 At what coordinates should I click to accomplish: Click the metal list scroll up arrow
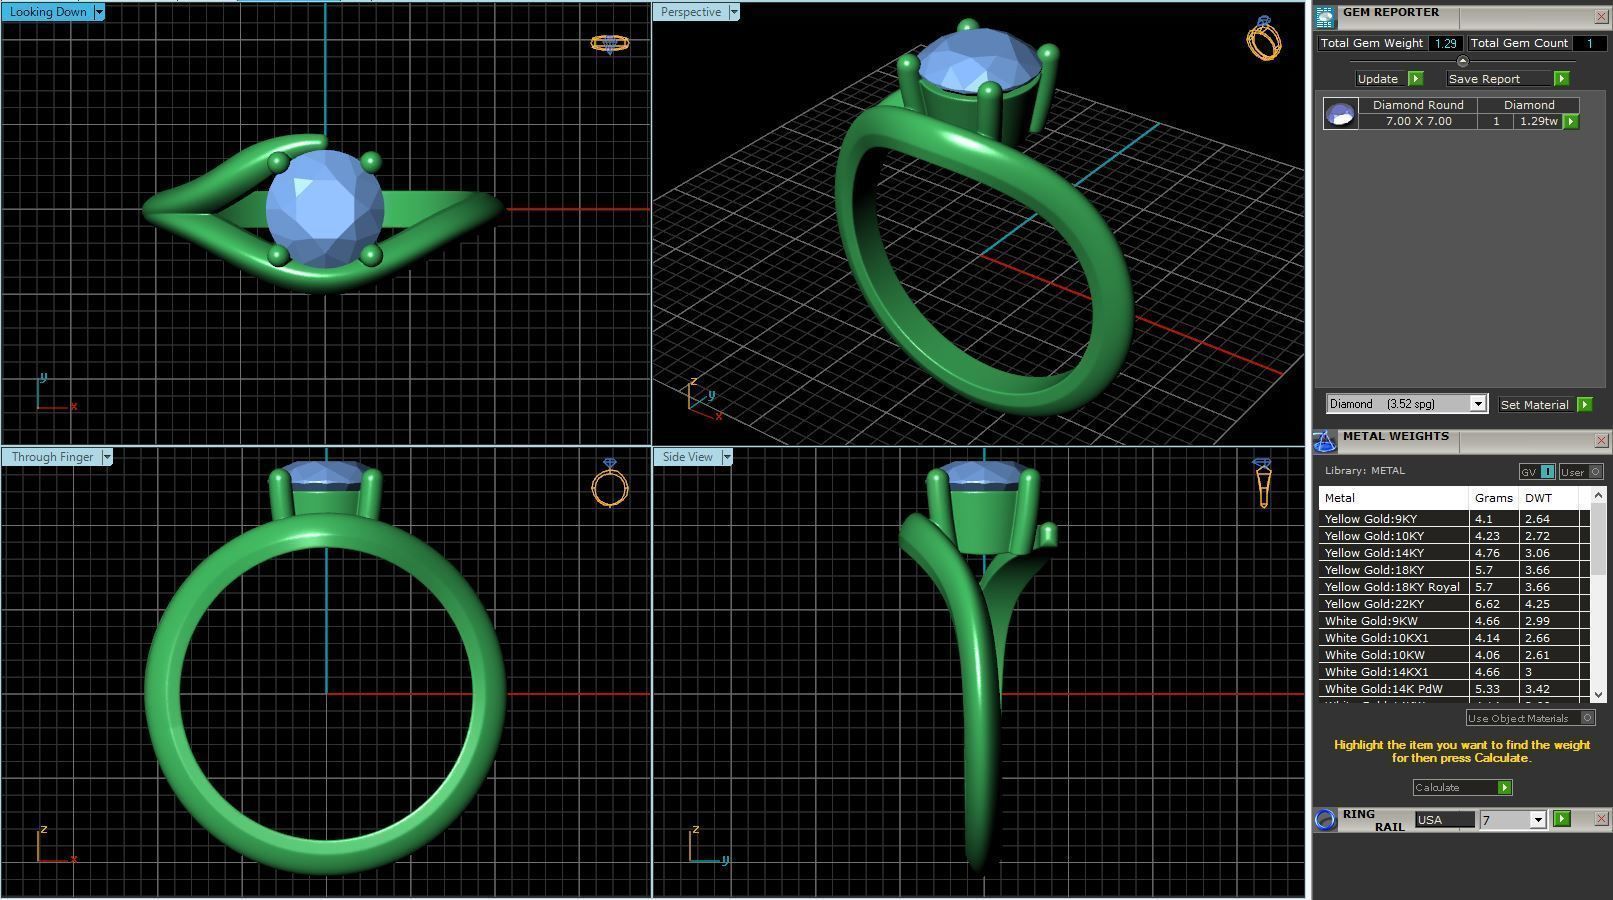pos(1597,495)
